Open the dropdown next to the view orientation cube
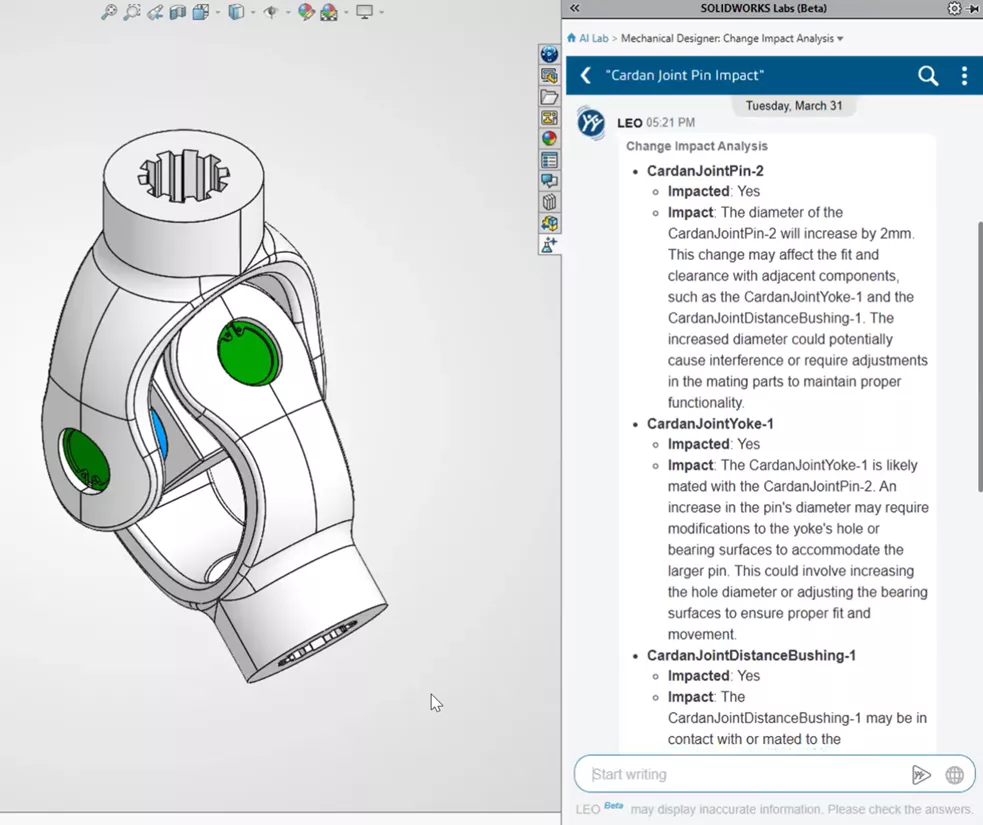983x825 pixels. click(x=219, y=12)
